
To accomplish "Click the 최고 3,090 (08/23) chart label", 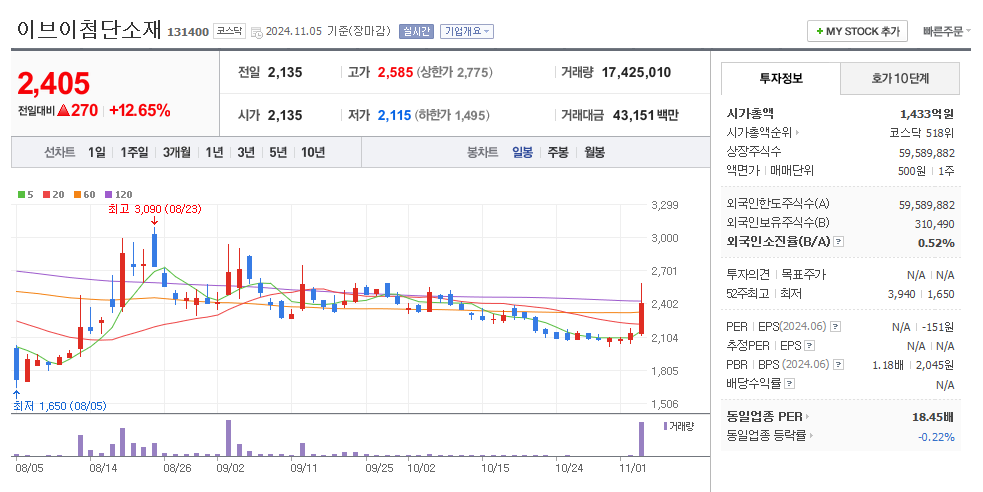I will 155,209.
